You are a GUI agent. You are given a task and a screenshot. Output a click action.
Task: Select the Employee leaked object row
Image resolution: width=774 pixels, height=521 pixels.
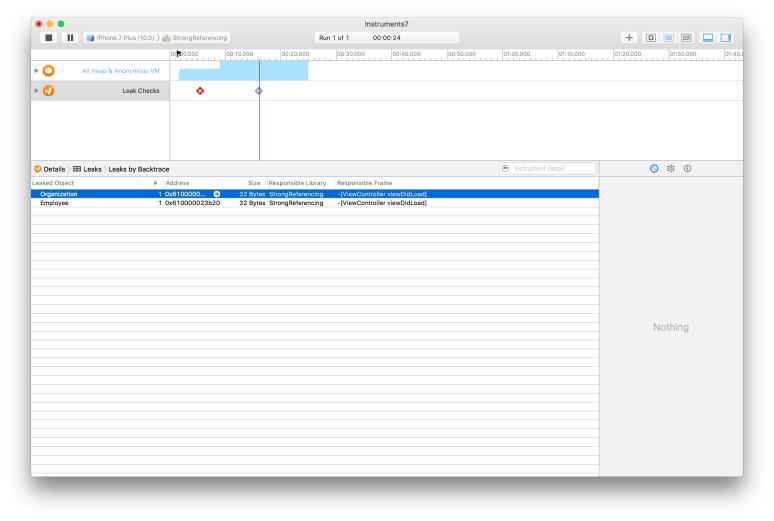(x=315, y=203)
